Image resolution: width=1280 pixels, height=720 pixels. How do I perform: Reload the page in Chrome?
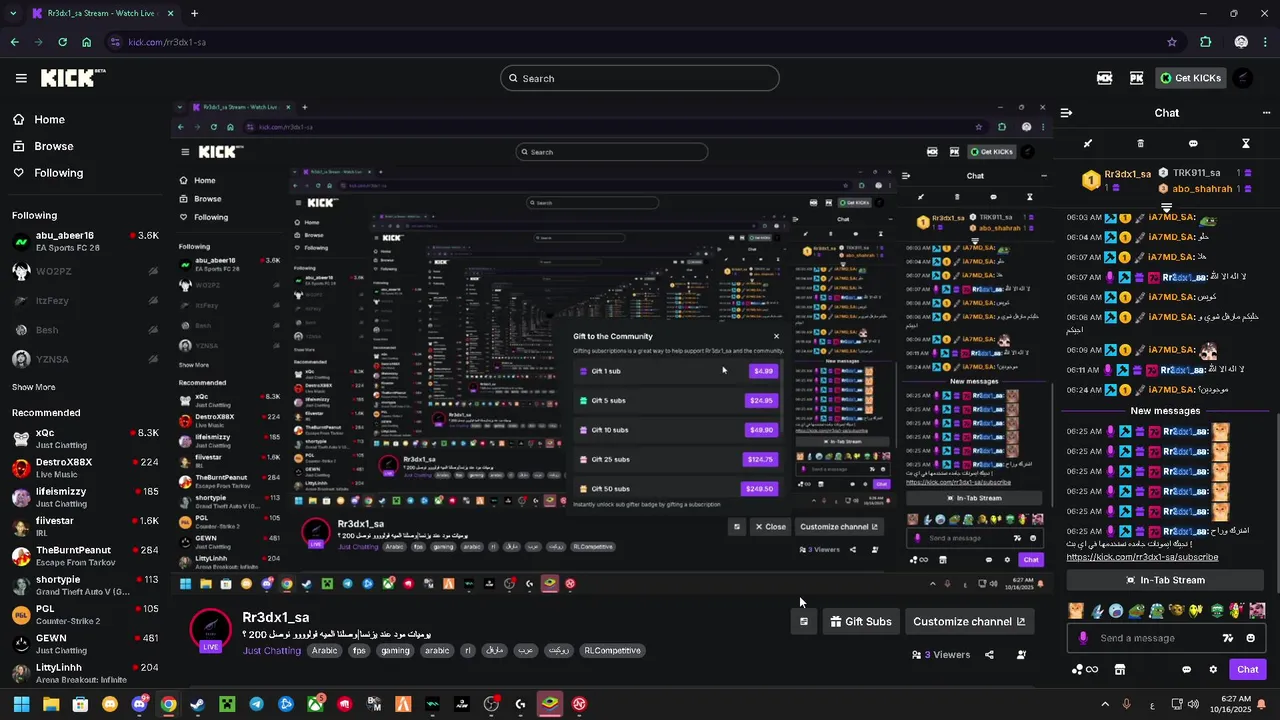62,42
